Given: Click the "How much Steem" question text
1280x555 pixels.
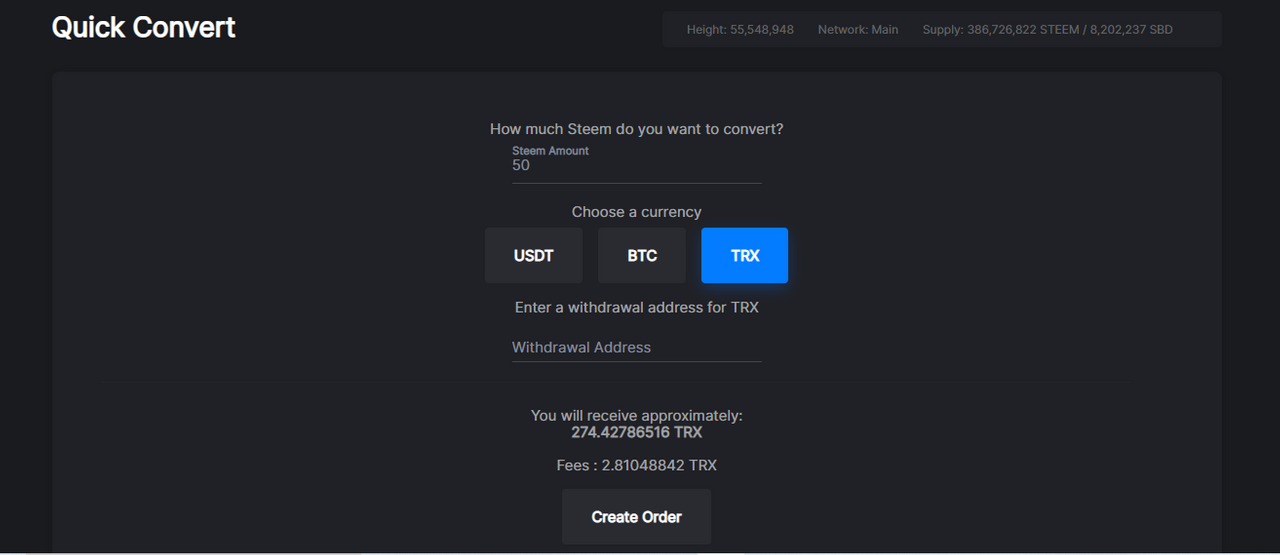Looking at the screenshot, I should [x=636, y=129].
